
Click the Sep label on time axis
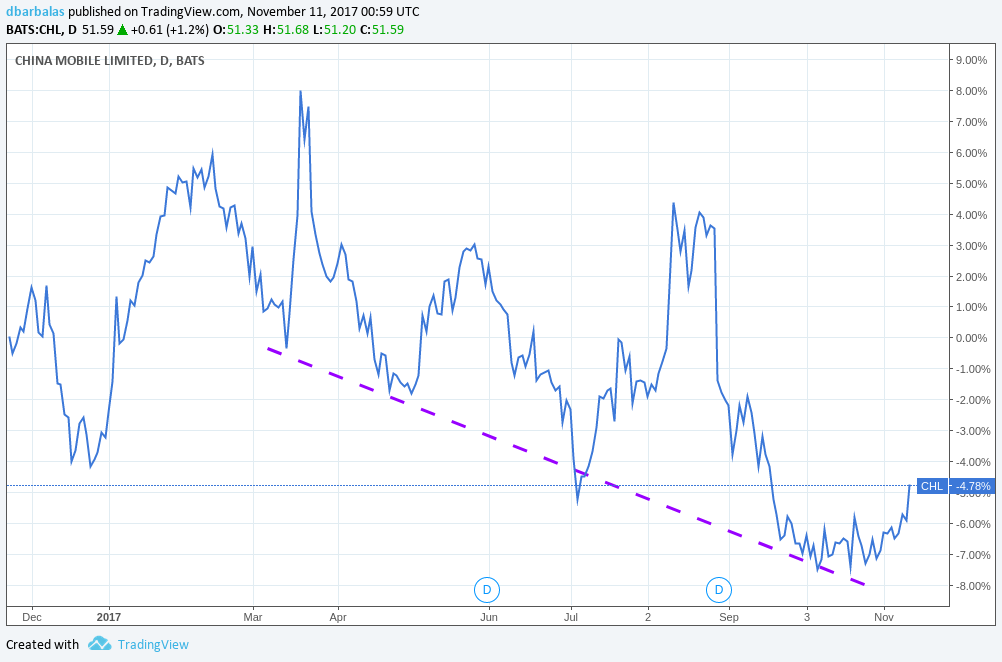(x=728, y=617)
